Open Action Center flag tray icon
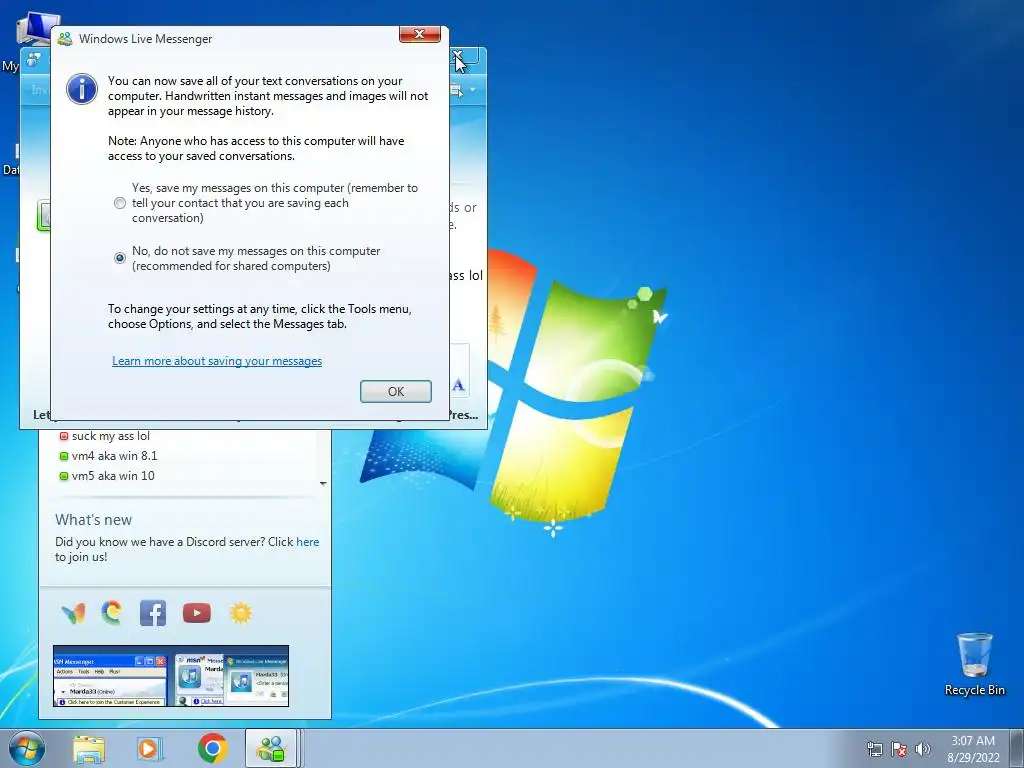Image resolution: width=1024 pixels, height=768 pixels. pyautogui.click(x=899, y=749)
